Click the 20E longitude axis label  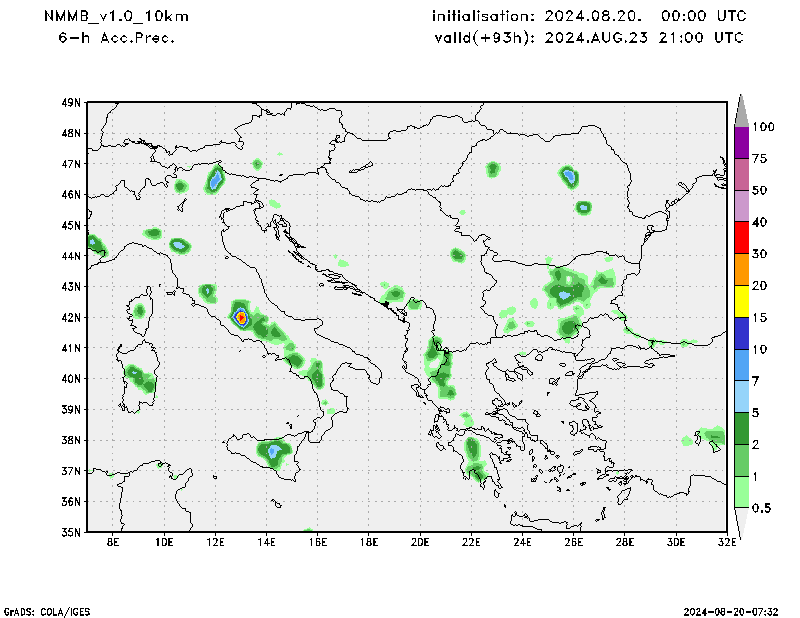click(420, 542)
